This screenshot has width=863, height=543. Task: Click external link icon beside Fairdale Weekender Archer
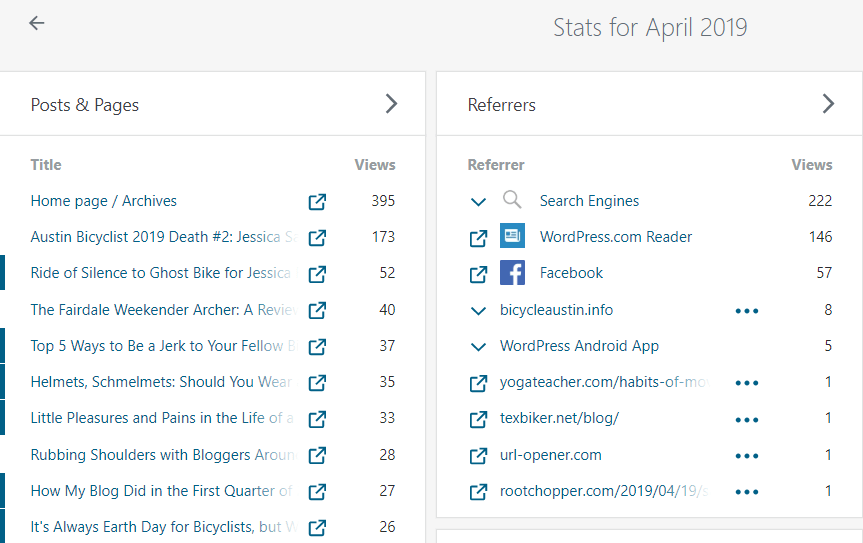pyautogui.click(x=317, y=310)
